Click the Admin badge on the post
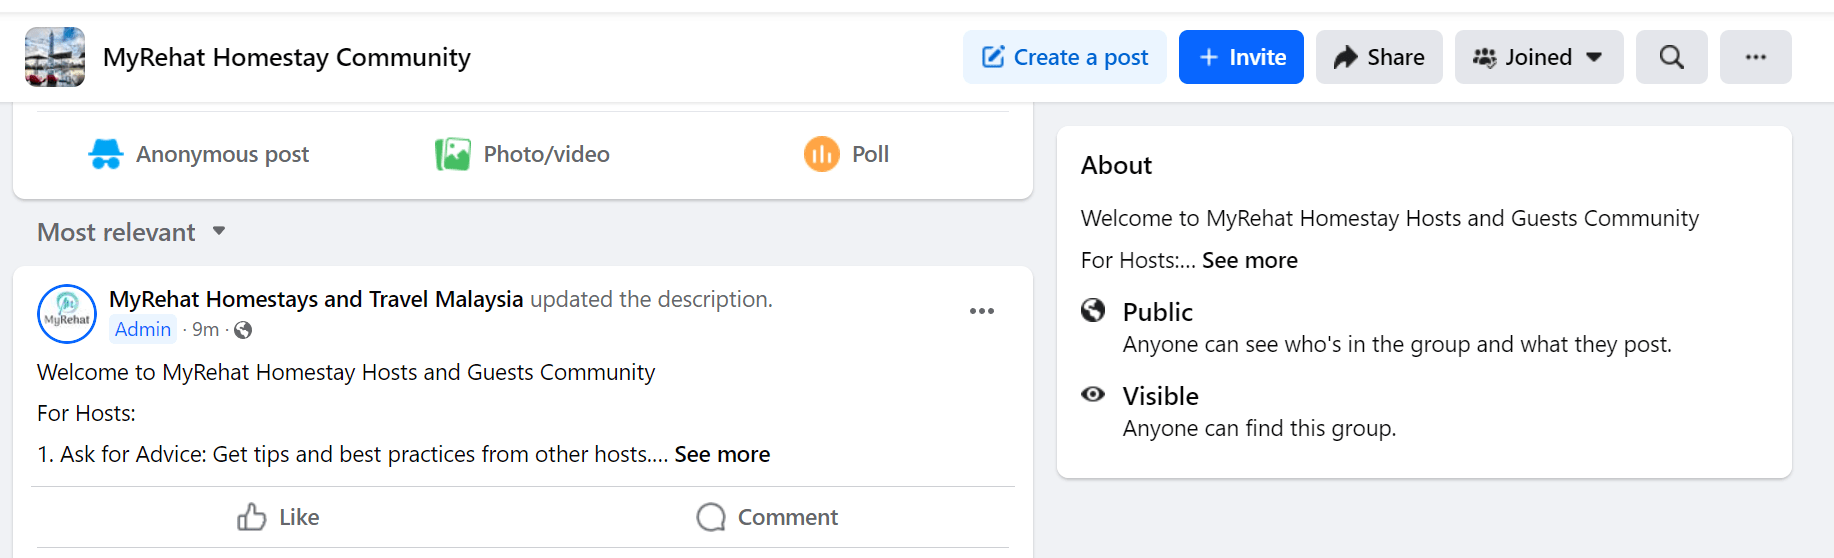Screen dimensions: 1834x558 pos(143,329)
